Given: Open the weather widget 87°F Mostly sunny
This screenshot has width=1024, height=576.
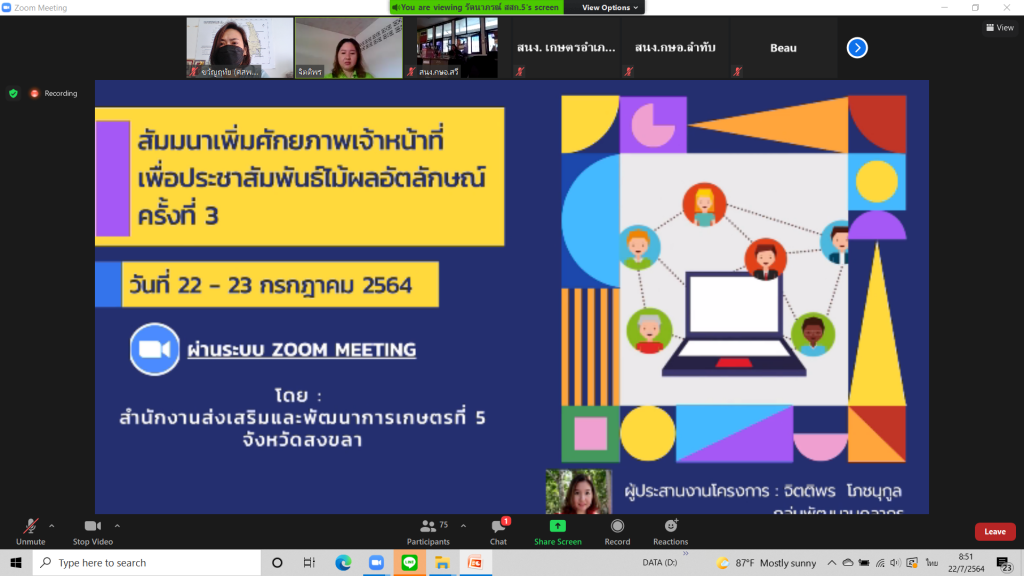Looking at the screenshot, I should coord(767,562).
